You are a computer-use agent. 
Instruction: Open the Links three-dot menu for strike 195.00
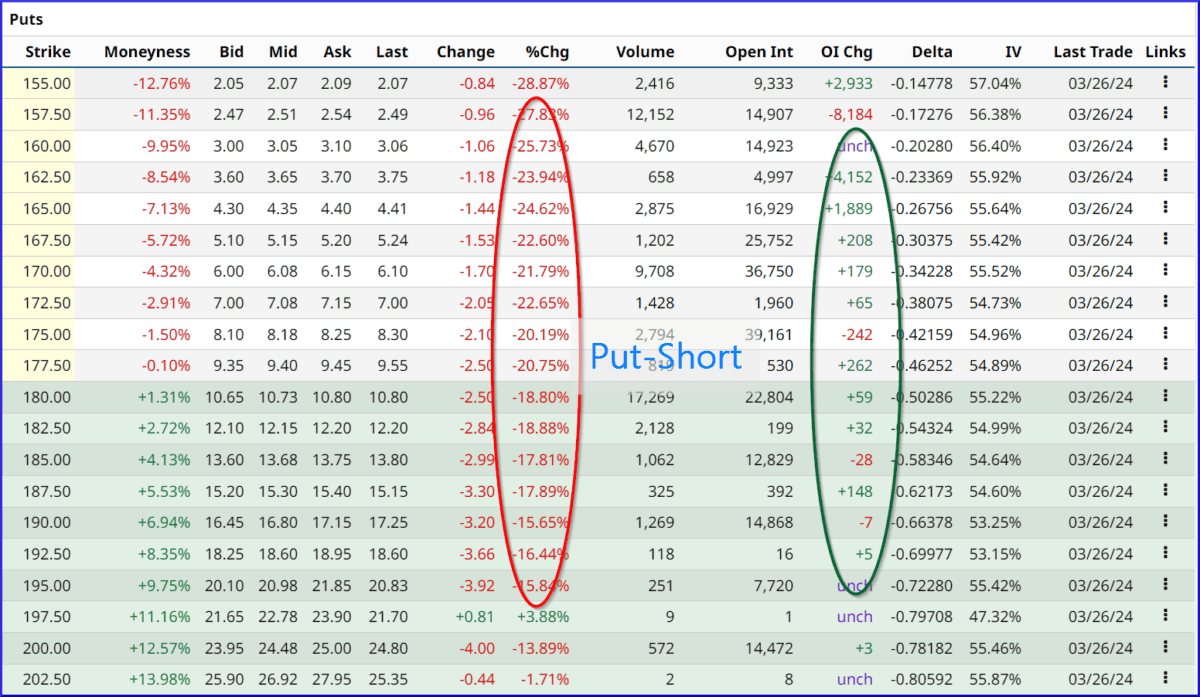click(1165, 585)
